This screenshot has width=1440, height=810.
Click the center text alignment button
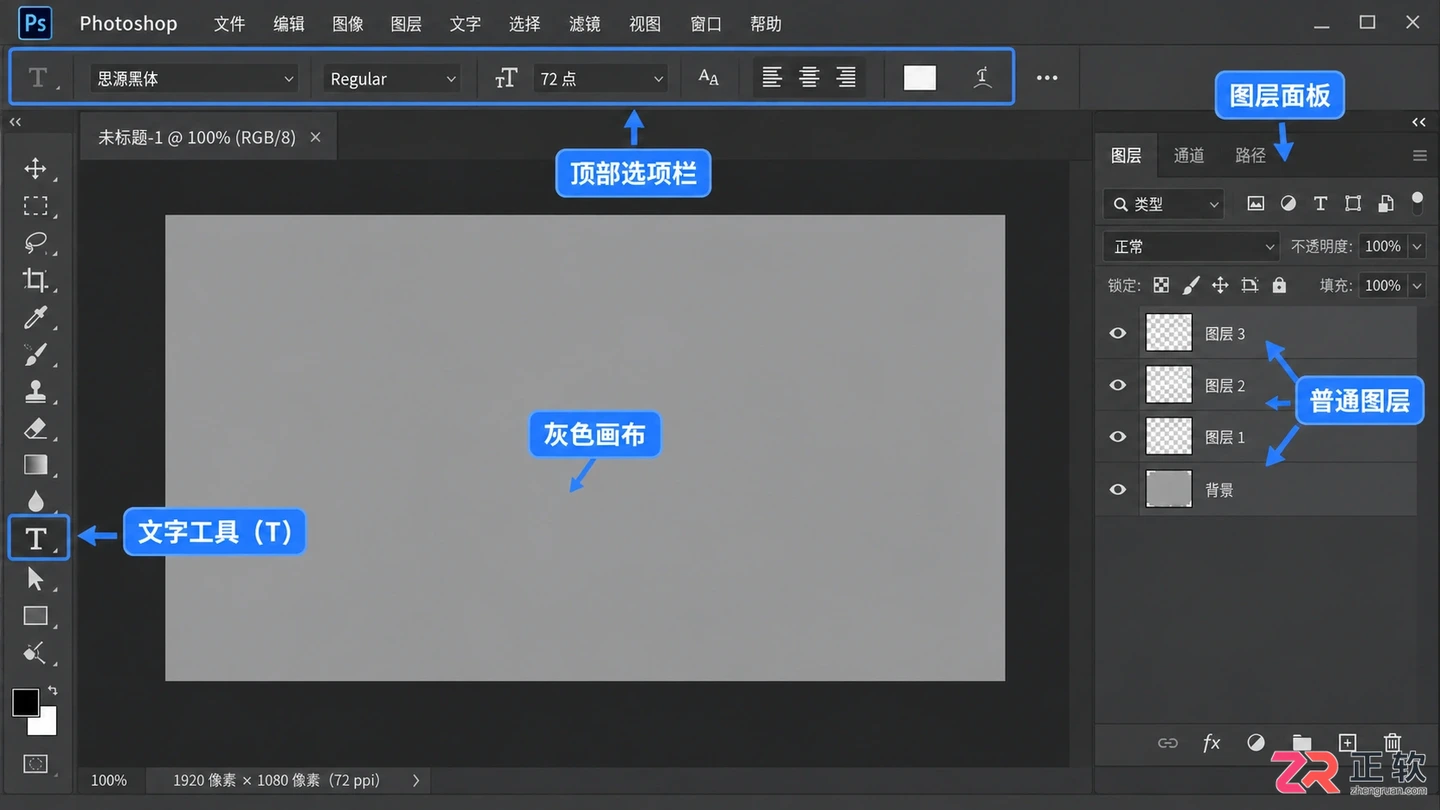click(x=809, y=78)
